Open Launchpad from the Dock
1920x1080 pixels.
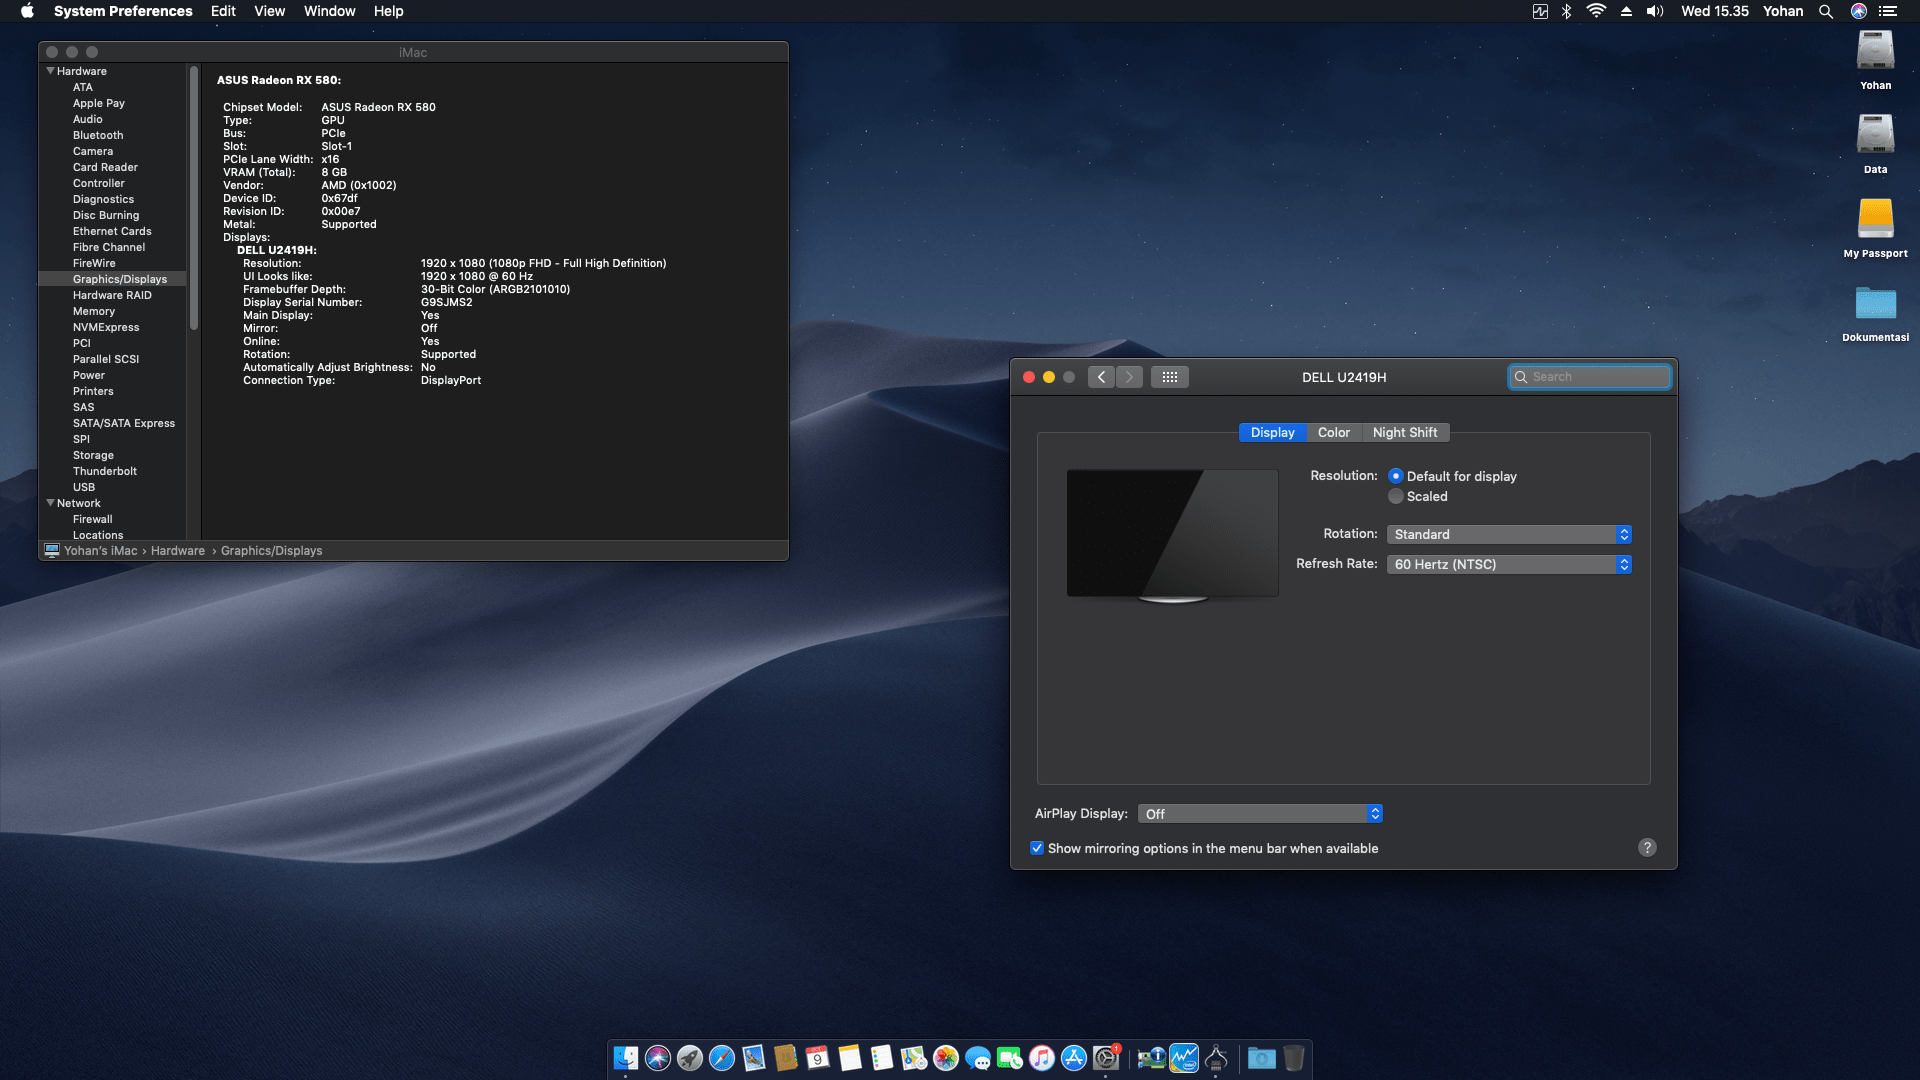coord(690,1057)
